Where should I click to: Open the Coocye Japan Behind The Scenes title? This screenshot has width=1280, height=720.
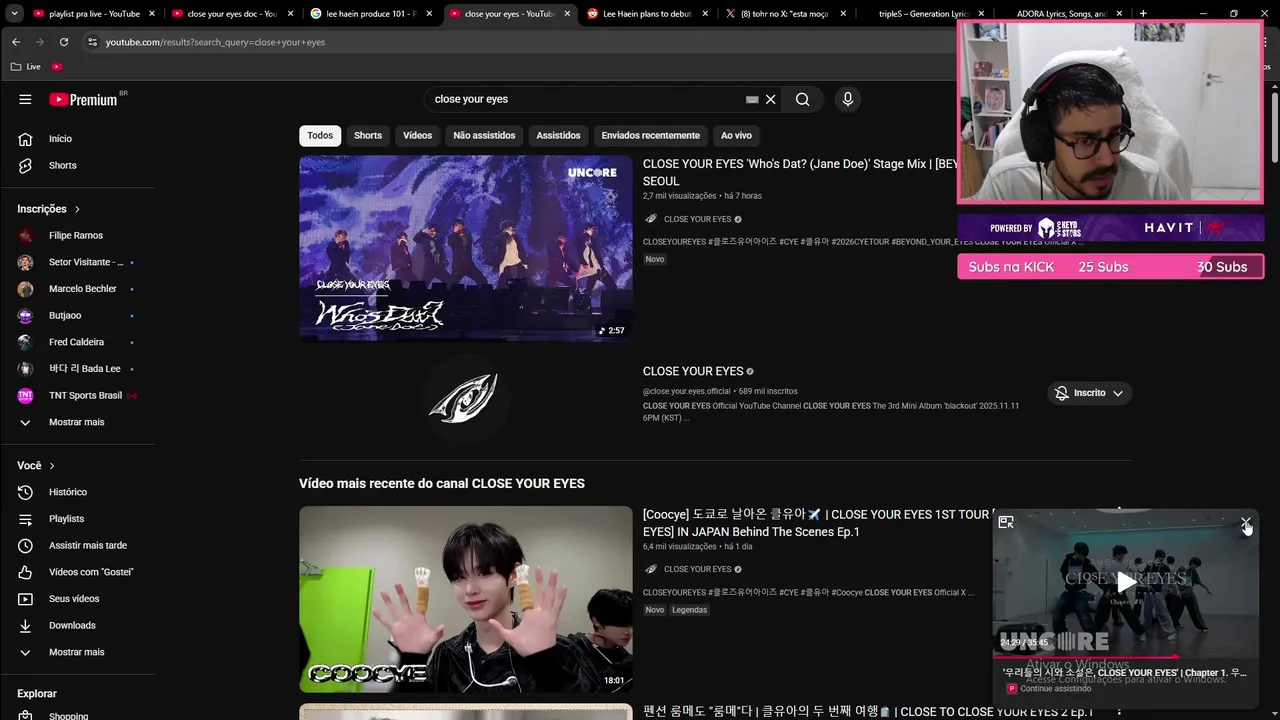tap(818, 523)
